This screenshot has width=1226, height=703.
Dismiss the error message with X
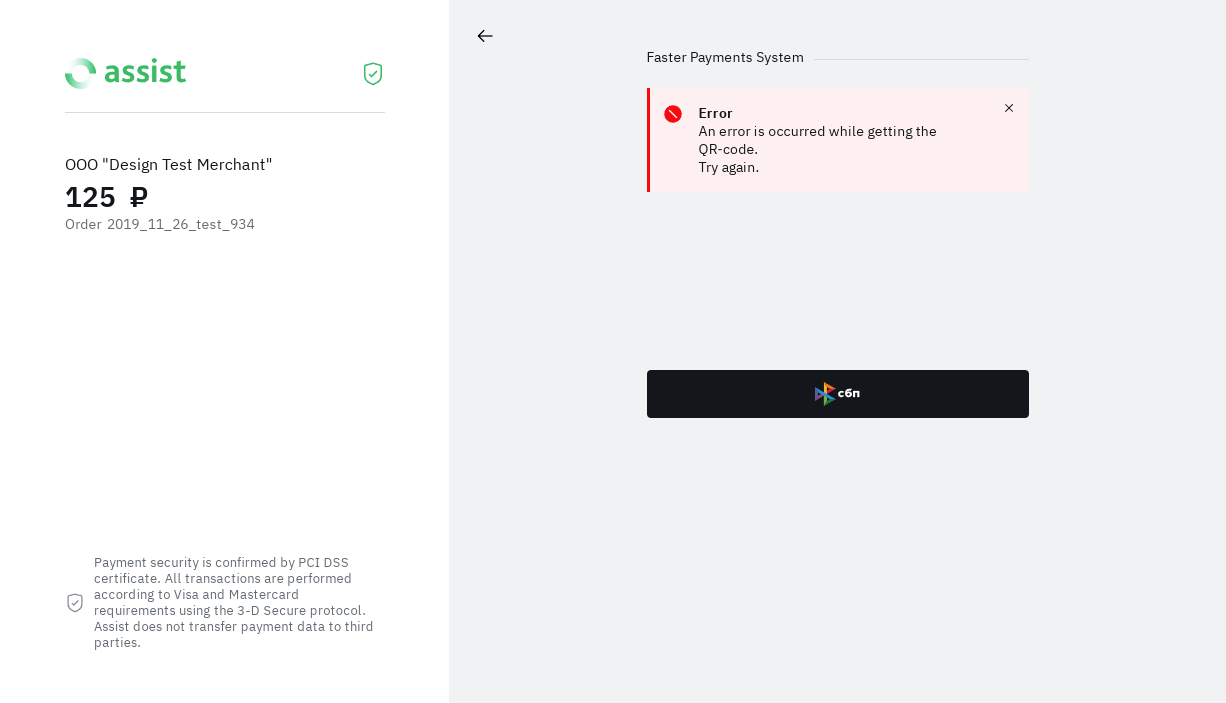coord(1009,108)
